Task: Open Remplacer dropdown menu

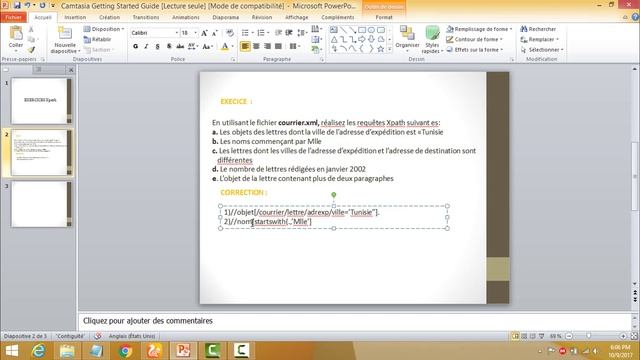Action: [539, 39]
